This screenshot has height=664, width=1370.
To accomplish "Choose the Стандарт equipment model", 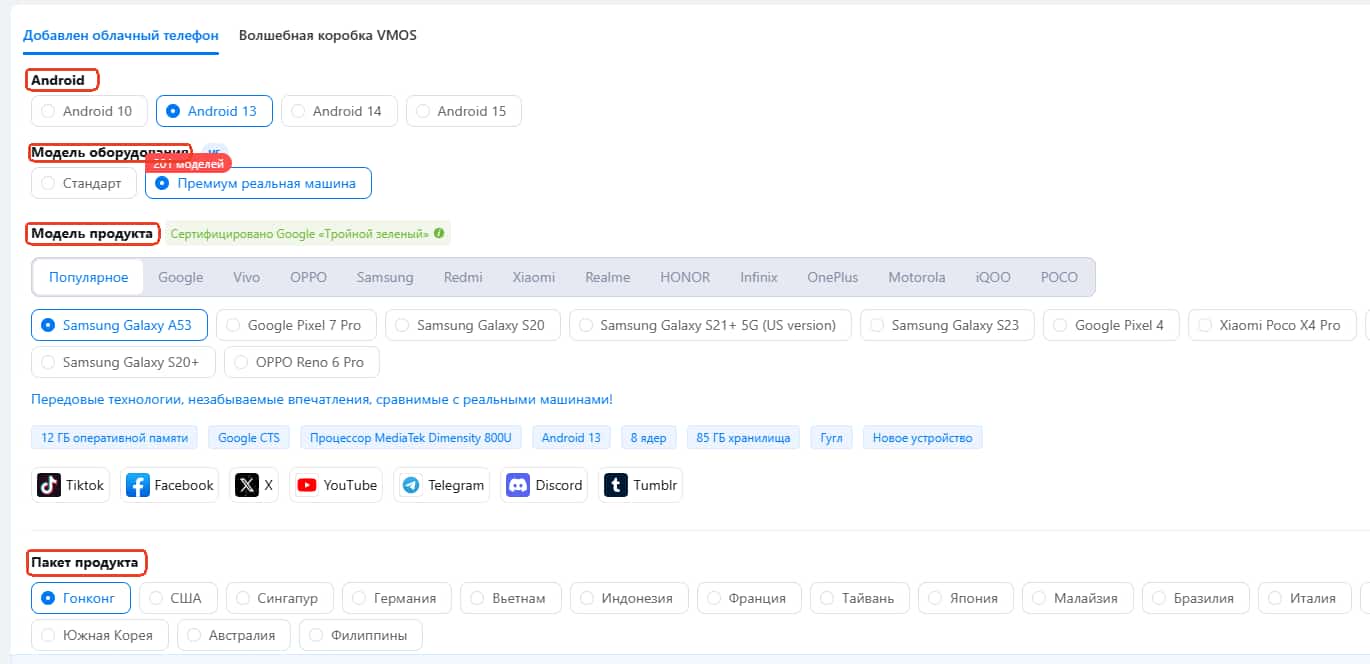I will pyautogui.click(x=84, y=183).
